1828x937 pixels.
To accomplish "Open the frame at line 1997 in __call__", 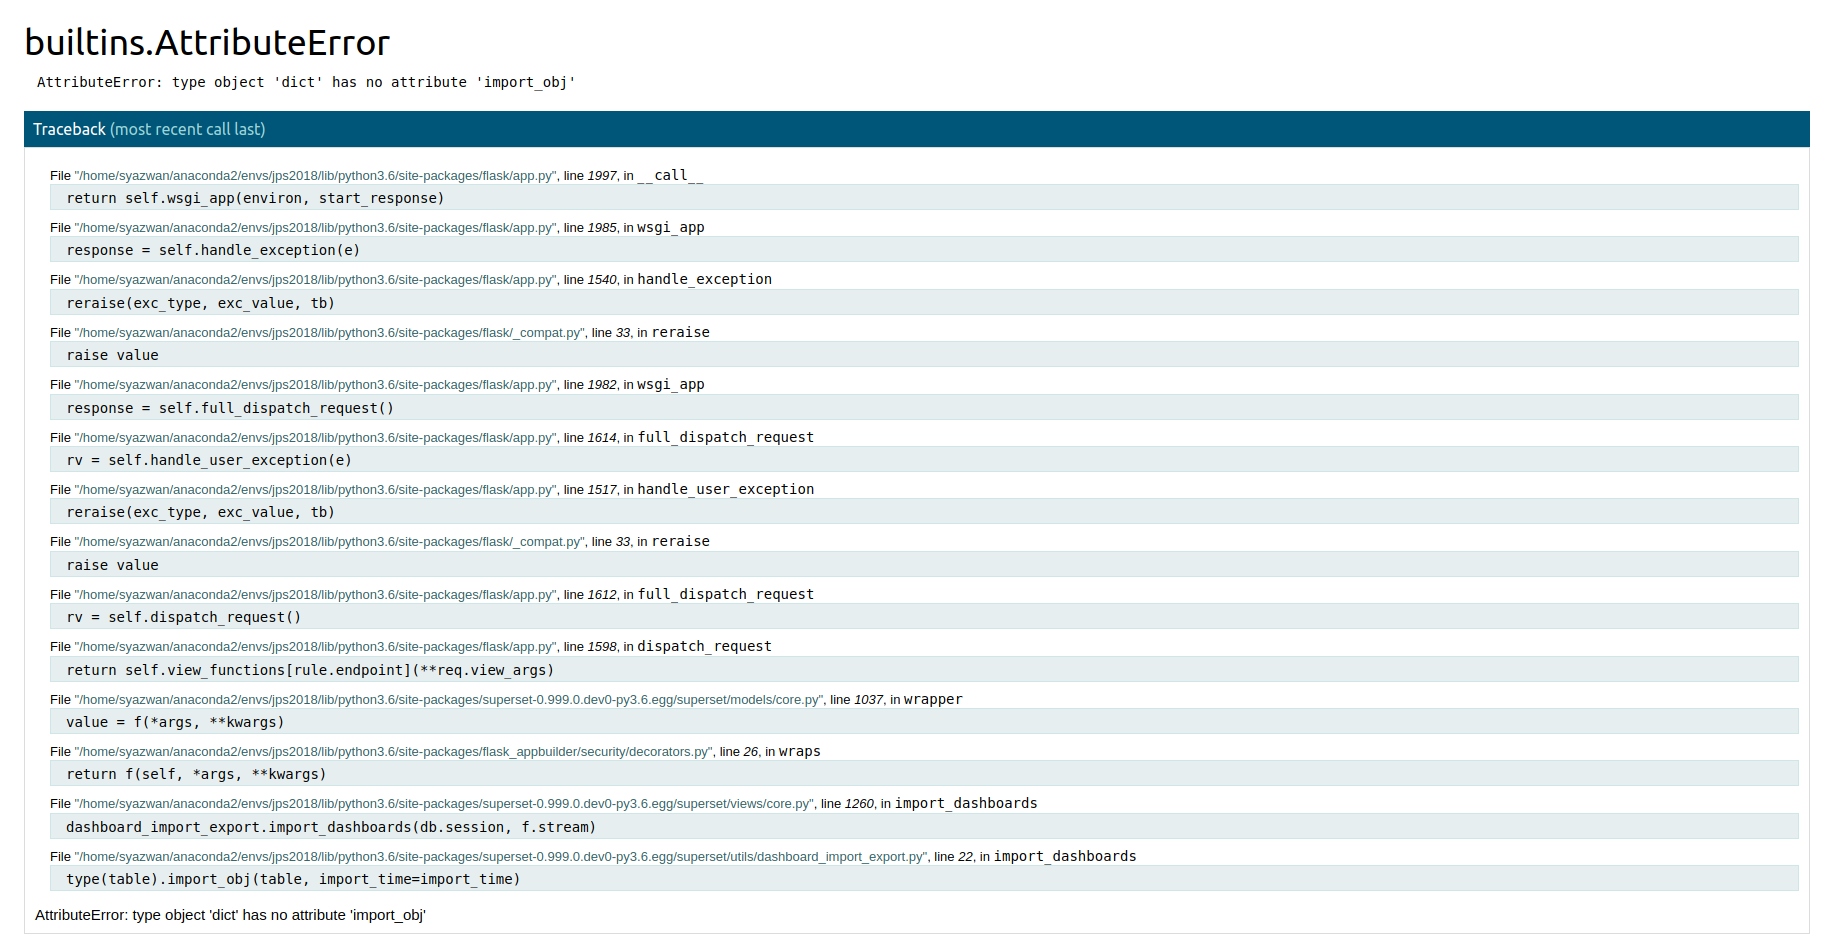I will click(376, 175).
